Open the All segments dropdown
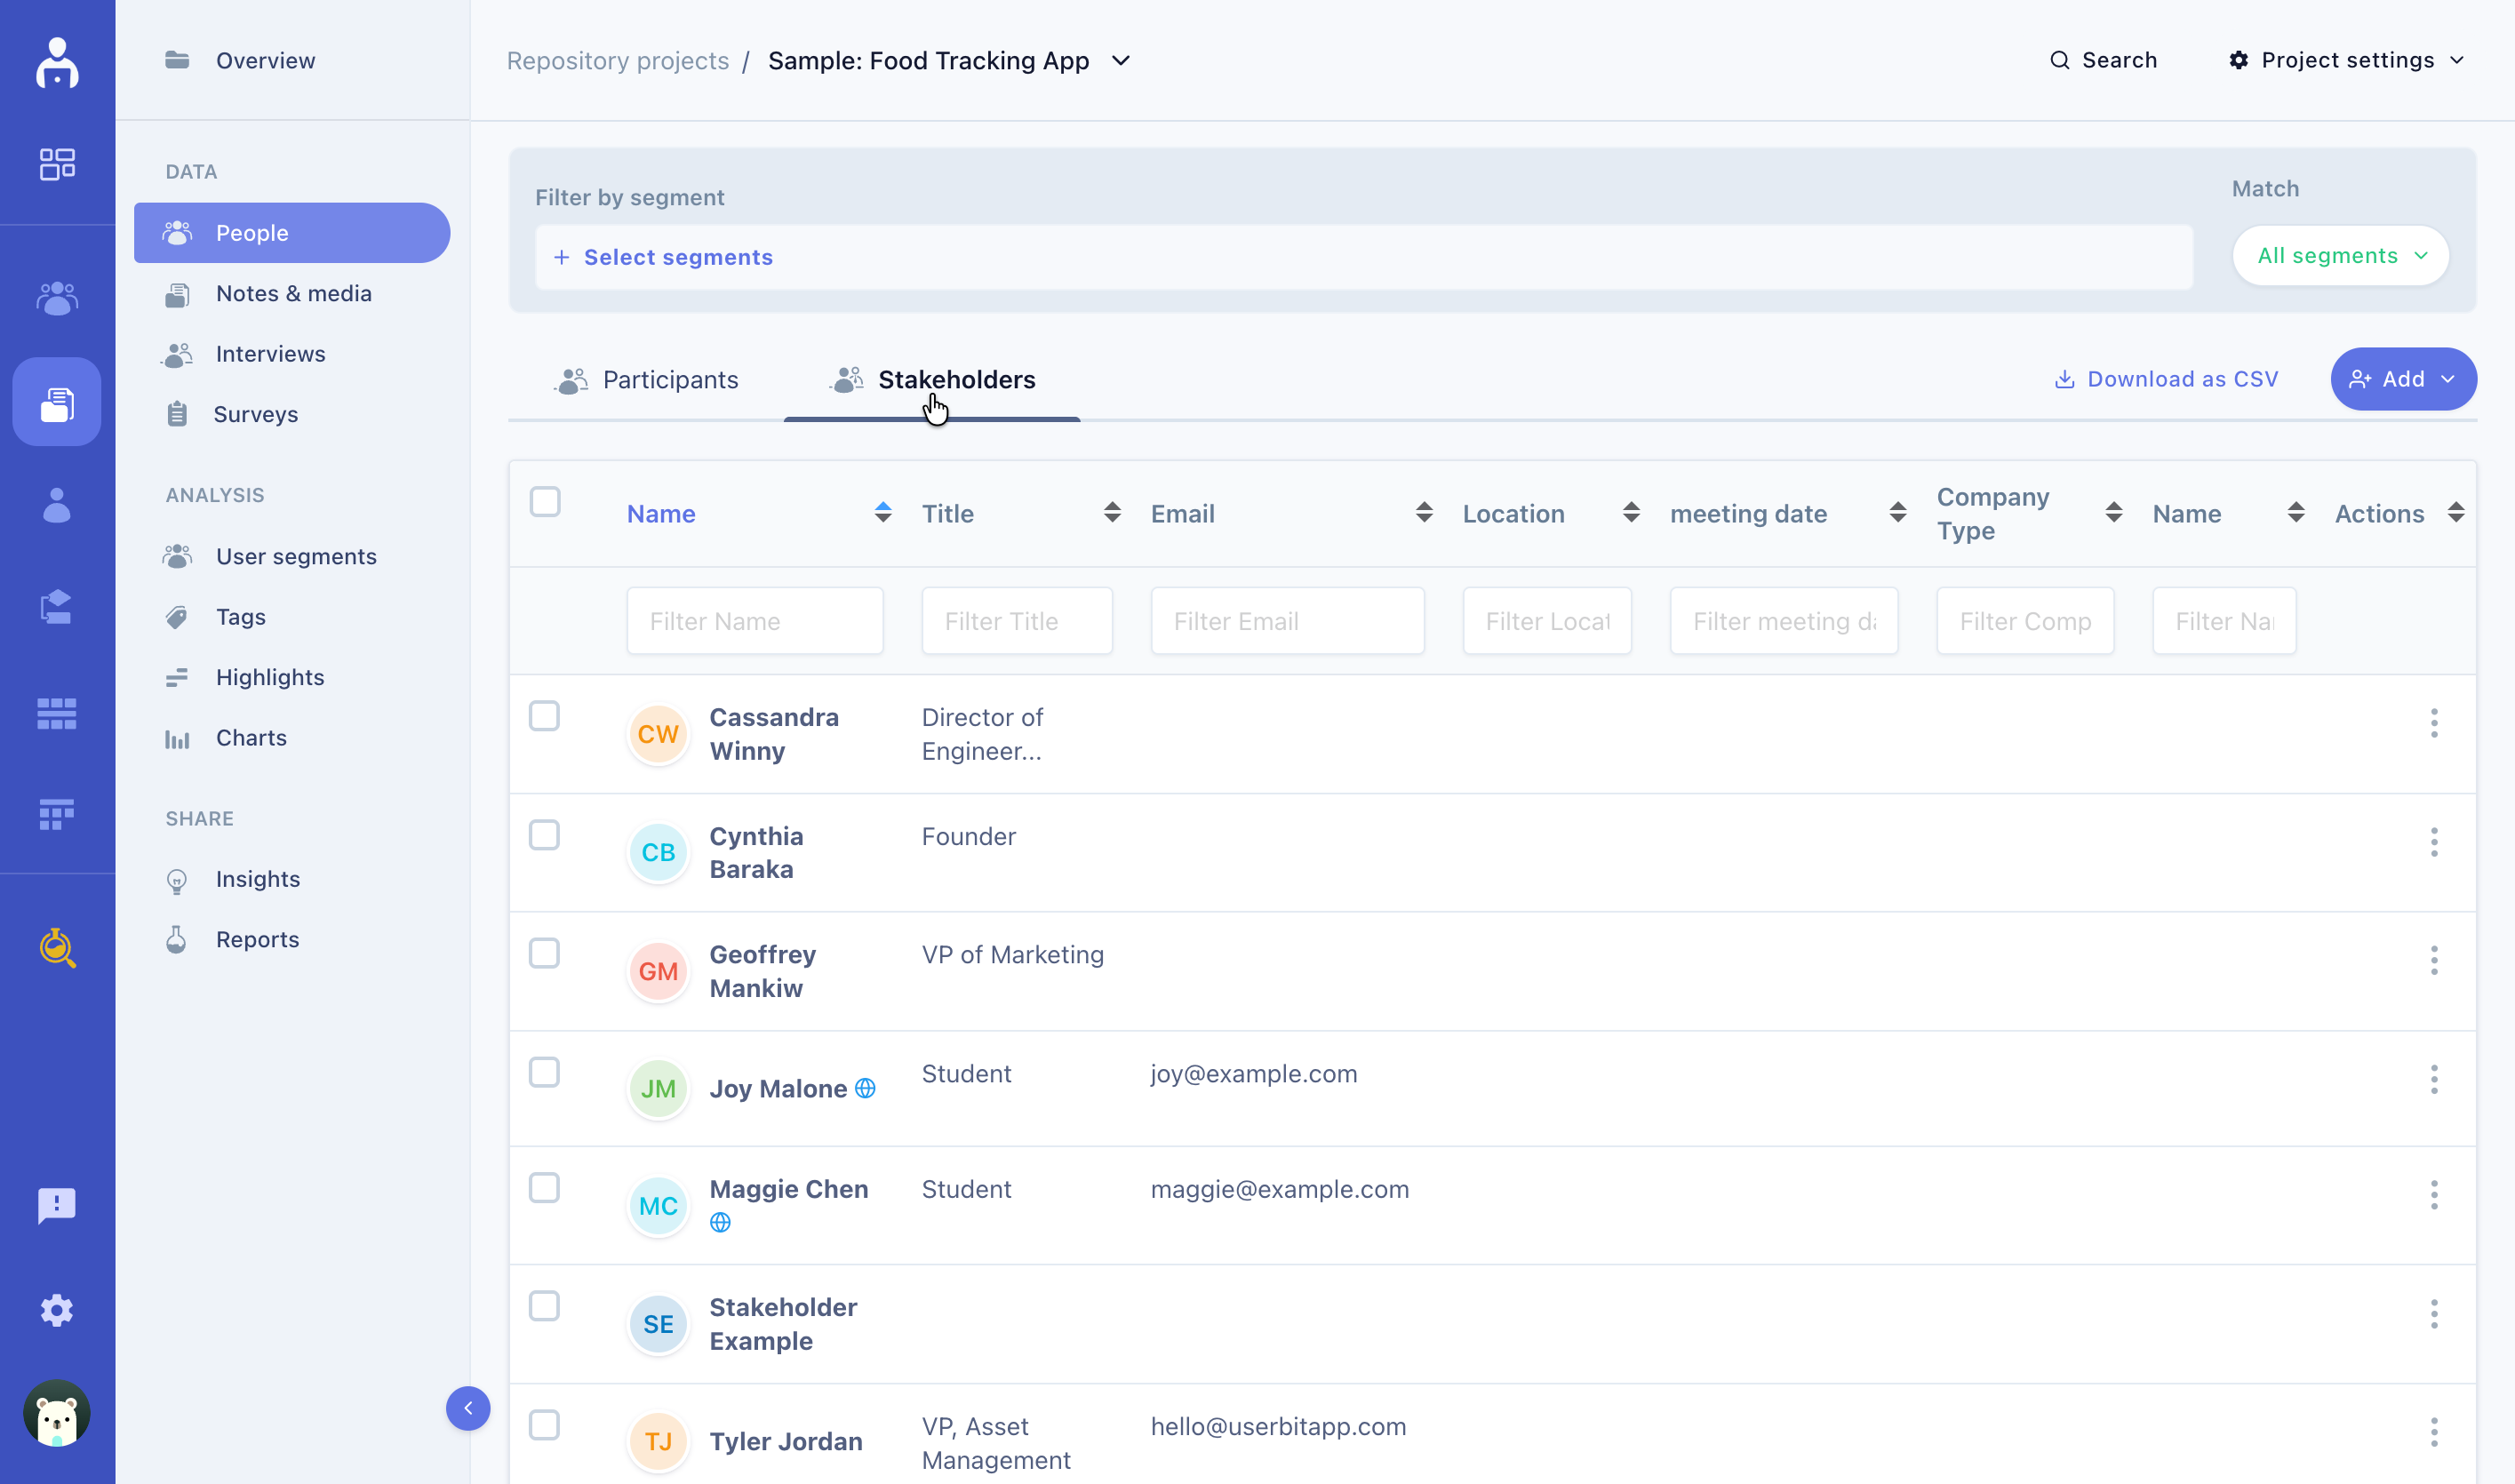Image resolution: width=2515 pixels, height=1484 pixels. tap(2340, 256)
